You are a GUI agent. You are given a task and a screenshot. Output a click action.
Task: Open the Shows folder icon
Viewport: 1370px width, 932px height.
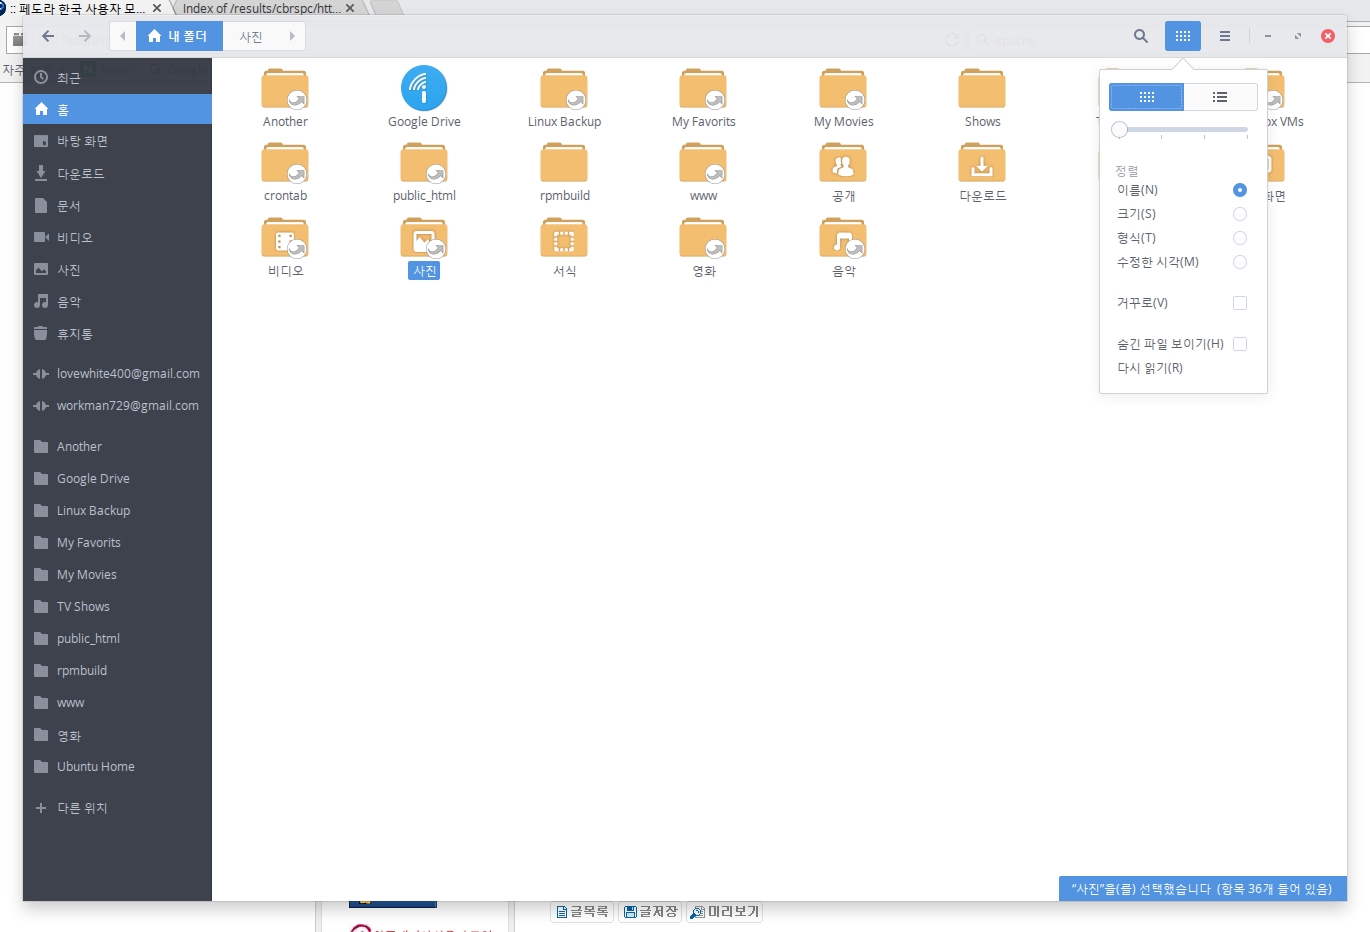tap(982, 88)
